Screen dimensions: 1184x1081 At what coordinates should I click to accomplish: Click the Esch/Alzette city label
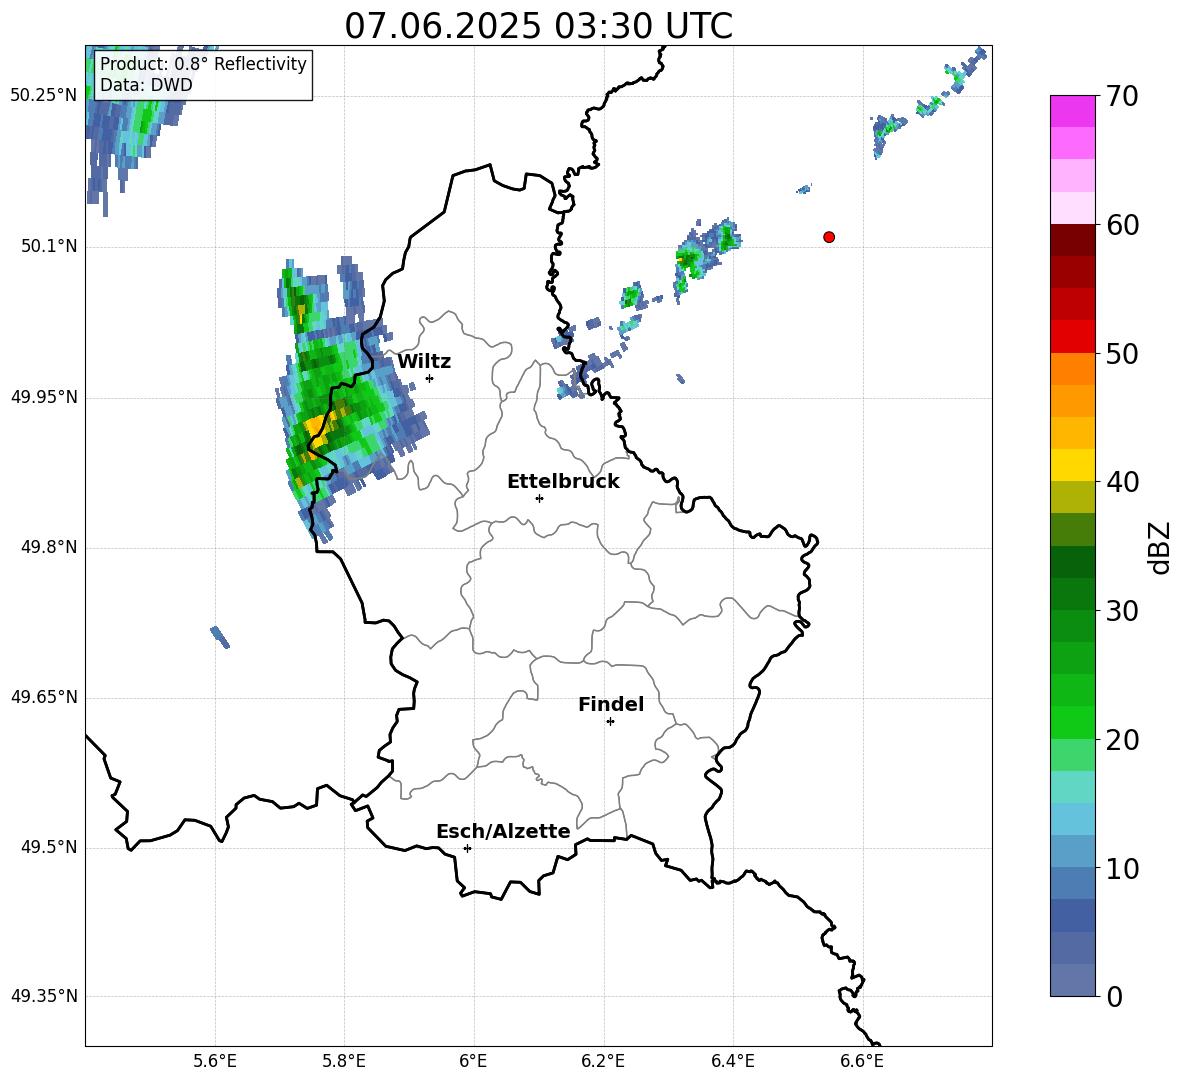point(503,831)
